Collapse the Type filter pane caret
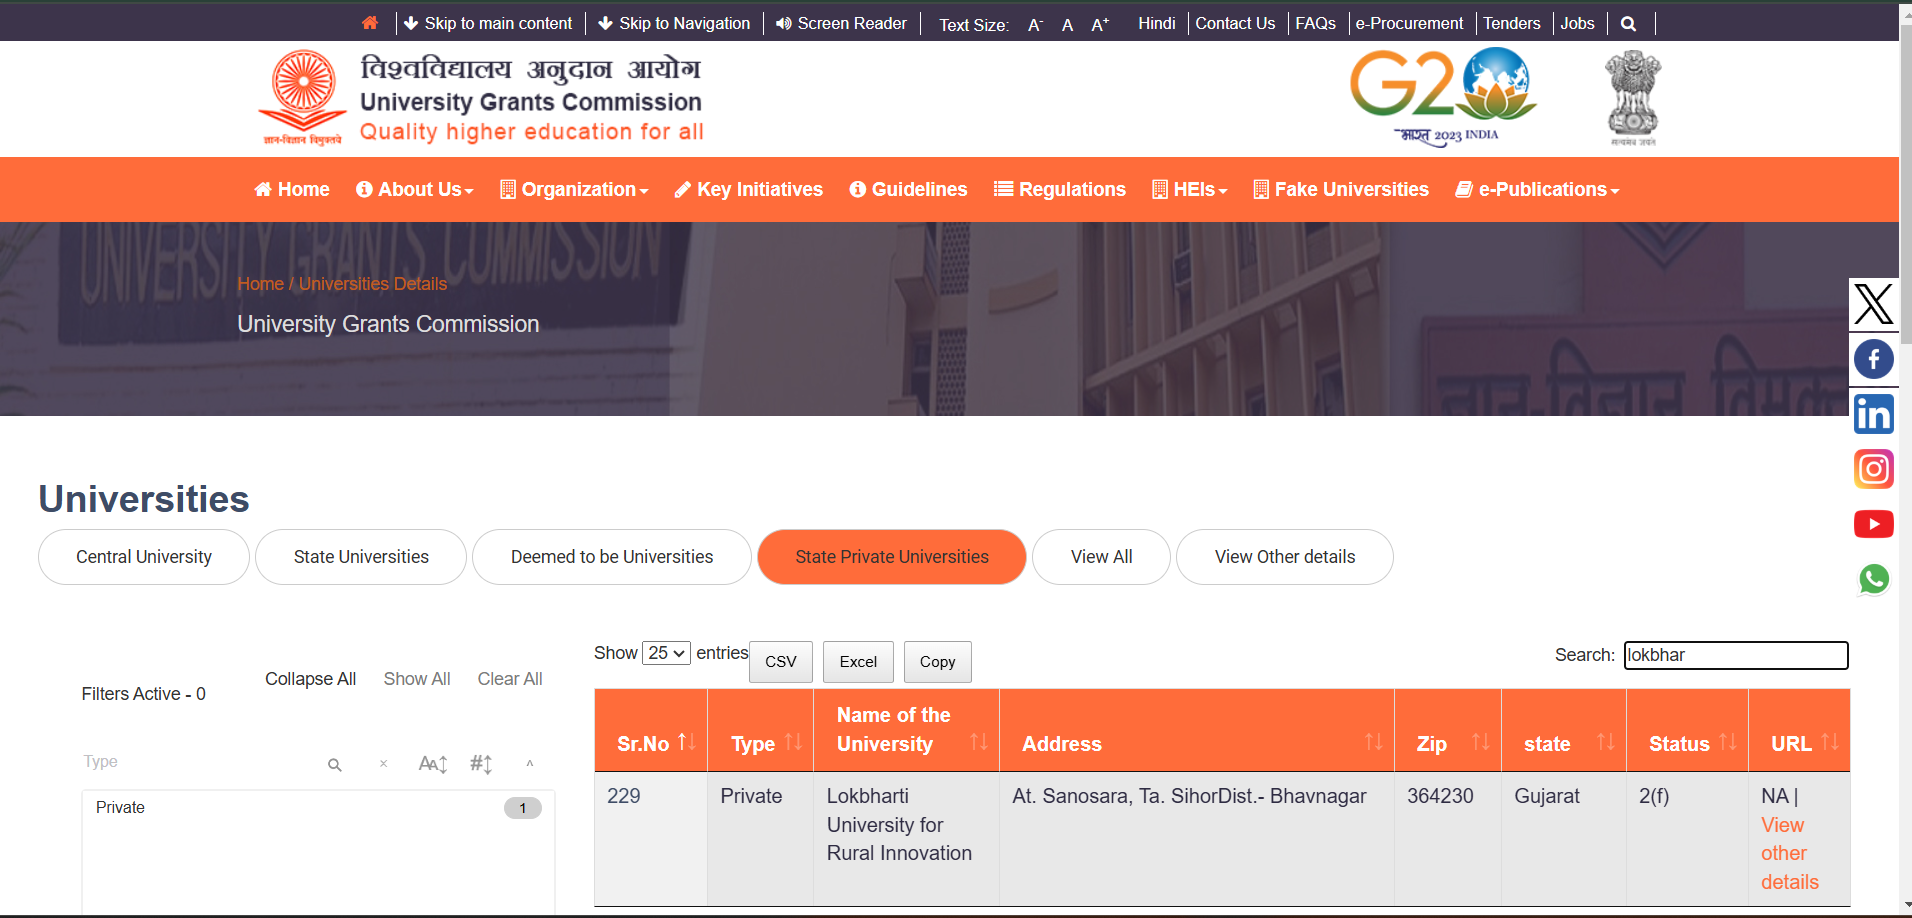 (530, 764)
